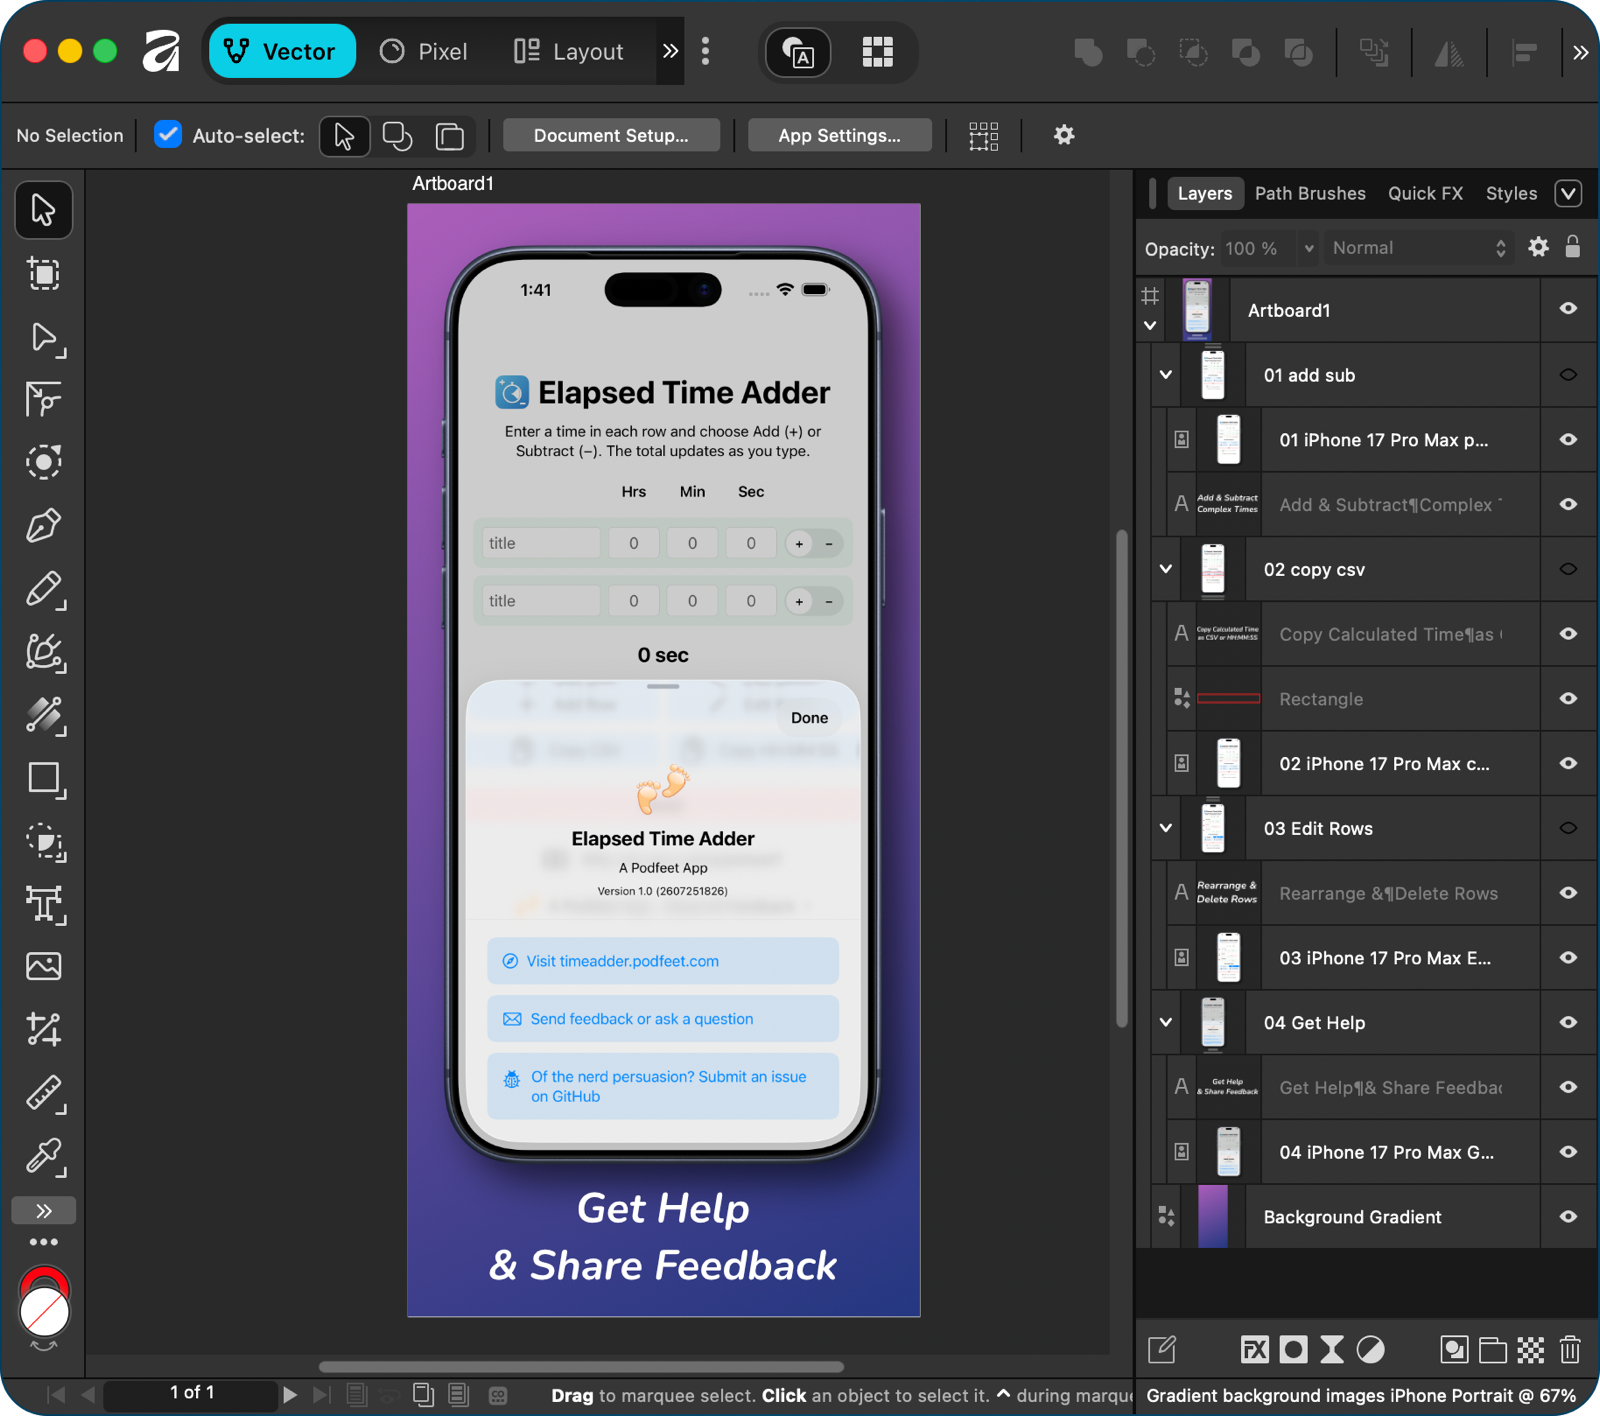Click the Visit timeadder.podfeet.com link

coord(662,961)
